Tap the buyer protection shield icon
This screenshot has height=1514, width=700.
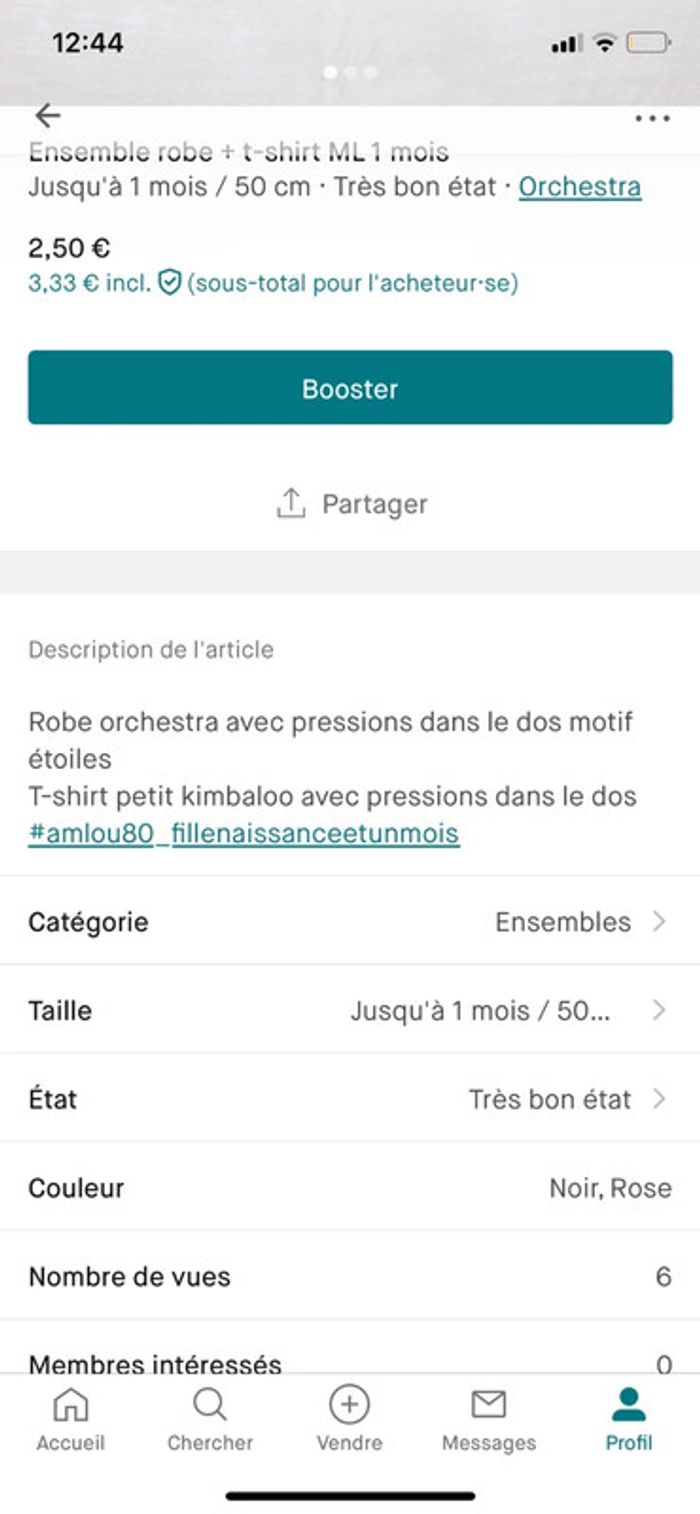click(x=170, y=283)
